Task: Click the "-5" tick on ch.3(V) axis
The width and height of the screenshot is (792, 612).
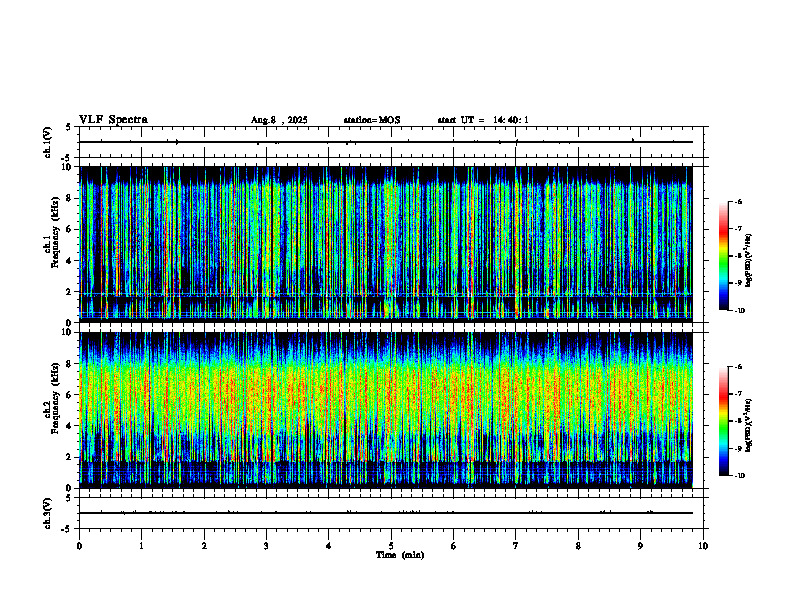Action: [67, 529]
